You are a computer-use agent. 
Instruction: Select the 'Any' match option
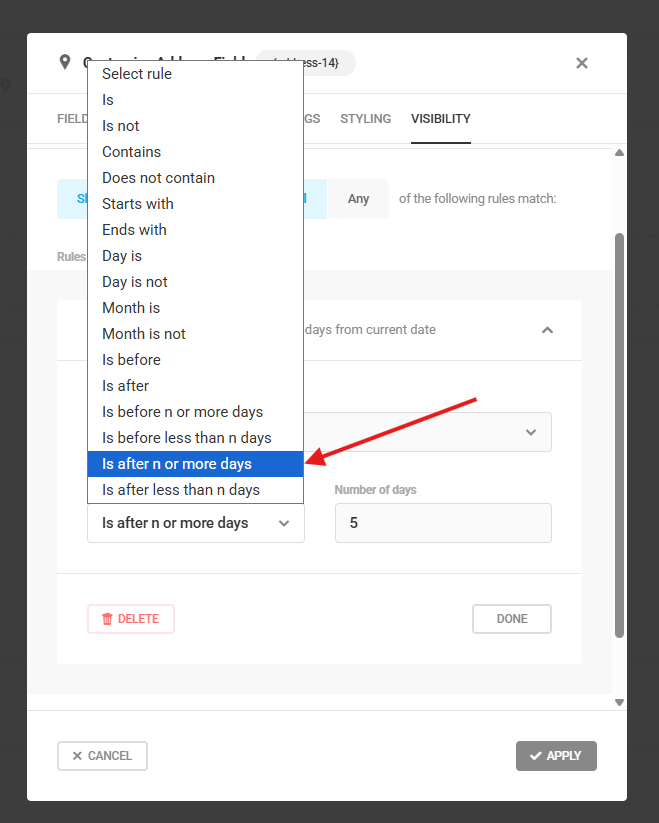pyautogui.click(x=358, y=199)
